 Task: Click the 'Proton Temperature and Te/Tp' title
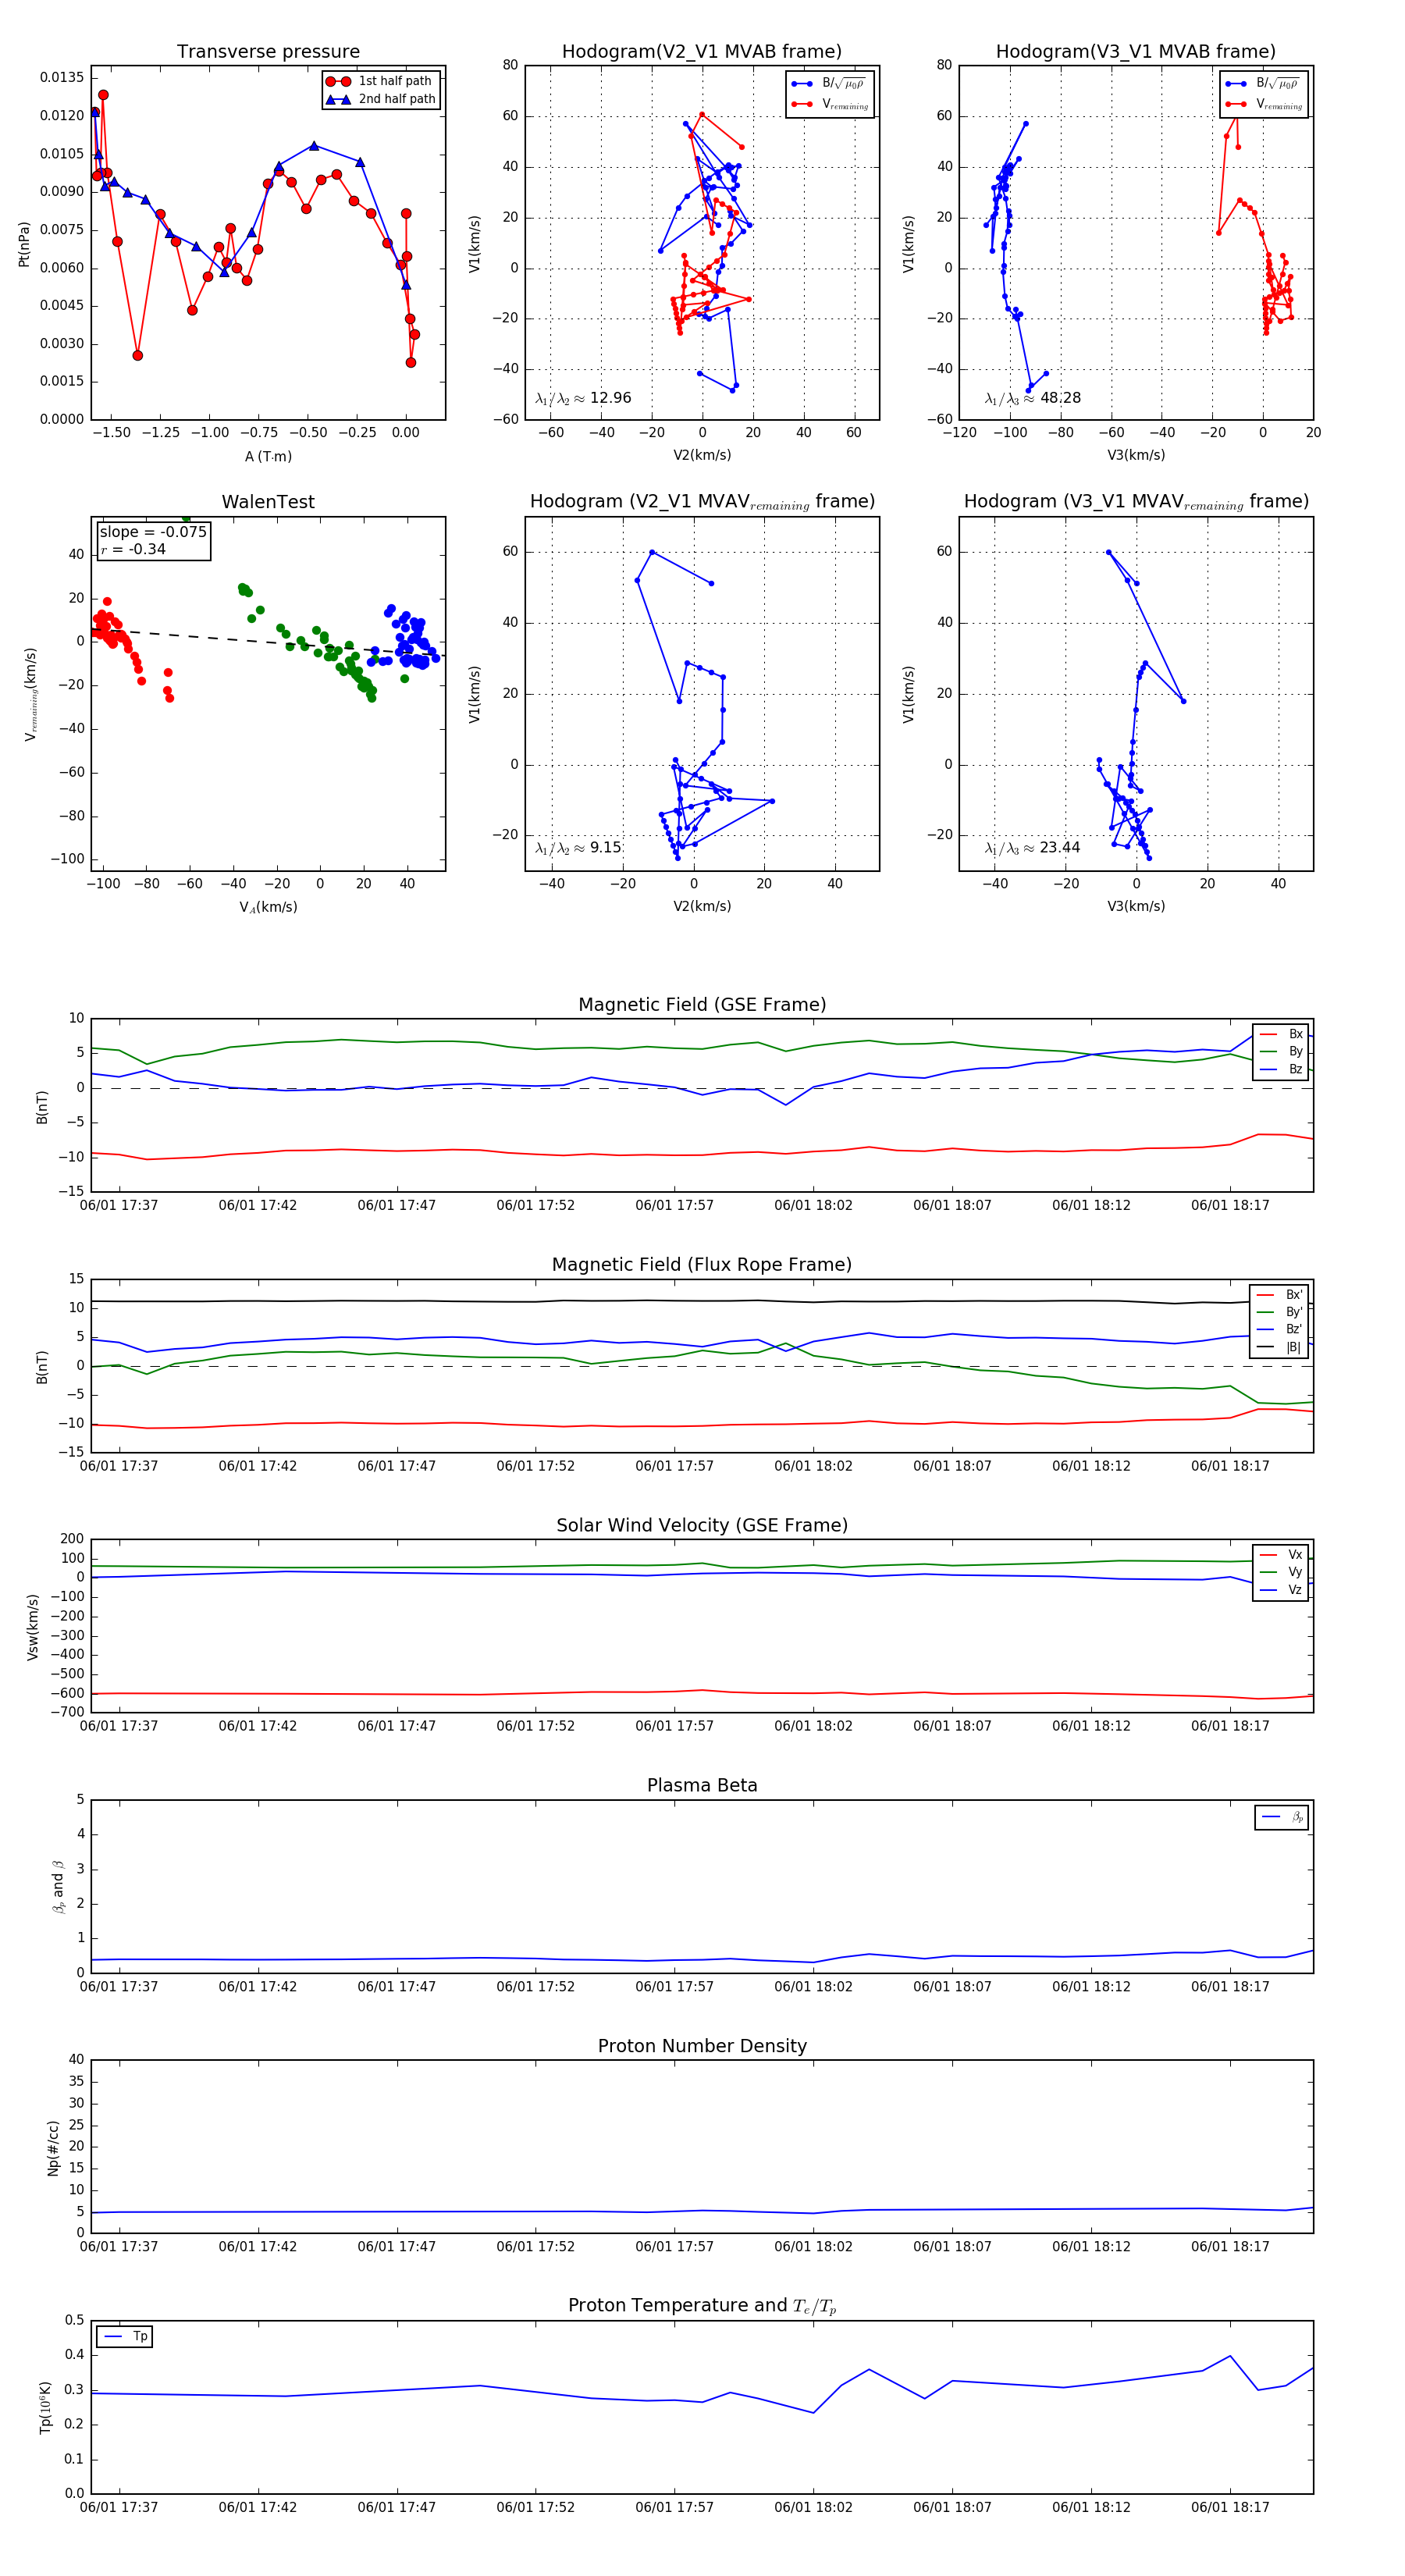coord(702,2306)
